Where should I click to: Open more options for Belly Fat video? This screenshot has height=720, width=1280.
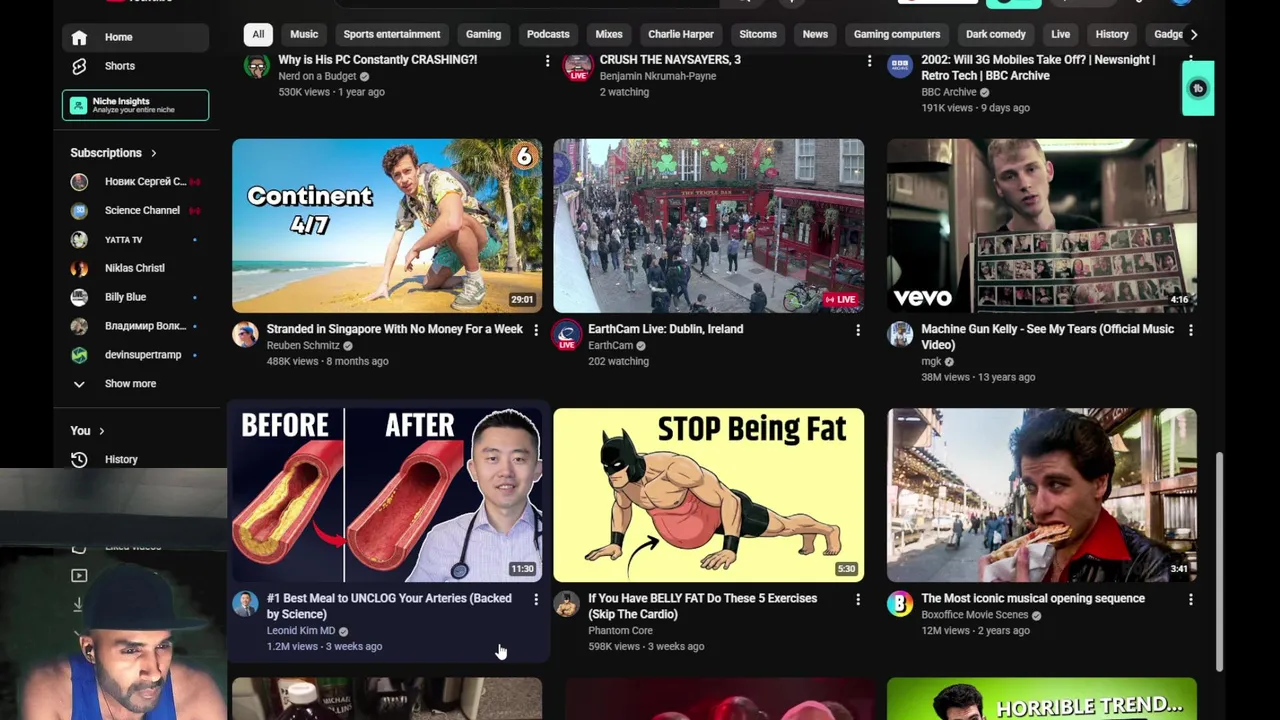[x=858, y=599]
